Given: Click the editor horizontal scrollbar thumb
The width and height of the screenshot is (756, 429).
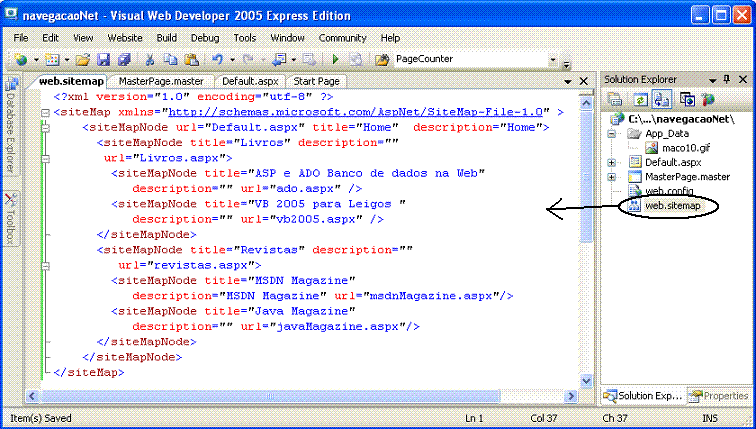Looking at the screenshot, I should [270, 396].
